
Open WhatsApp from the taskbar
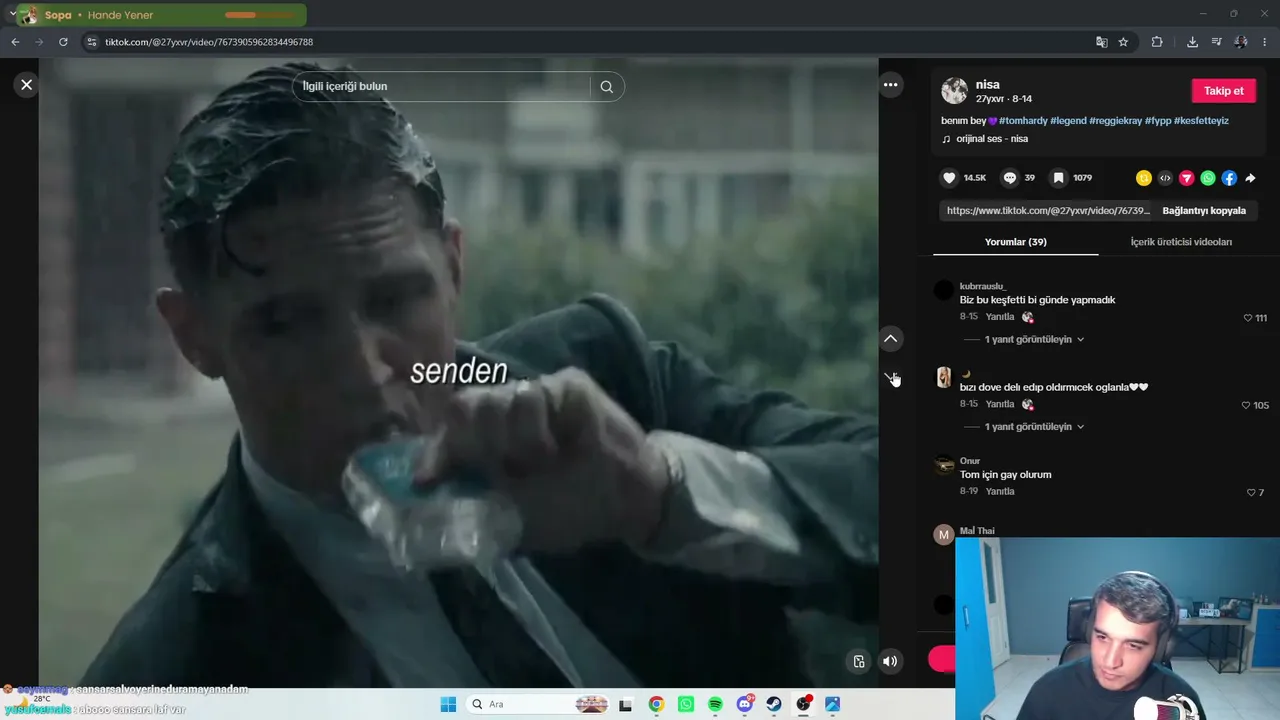tap(686, 704)
